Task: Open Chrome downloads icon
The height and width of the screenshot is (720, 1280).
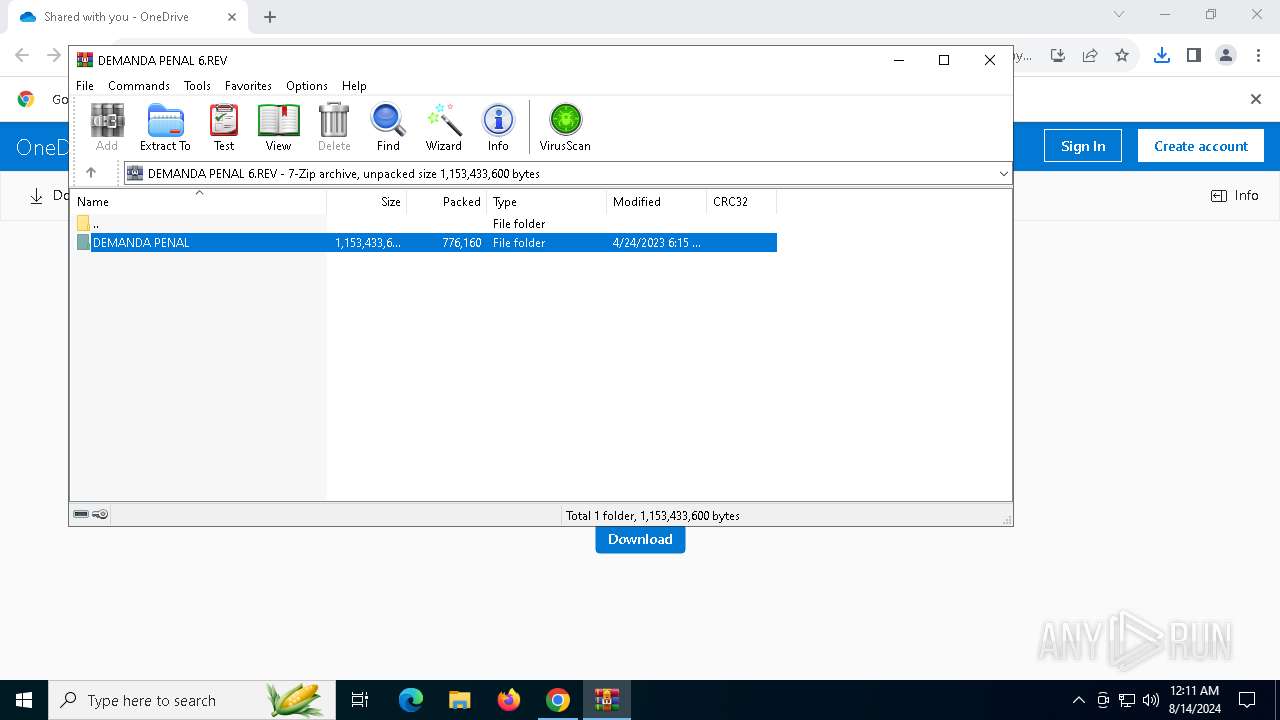Action: pyautogui.click(x=1161, y=56)
